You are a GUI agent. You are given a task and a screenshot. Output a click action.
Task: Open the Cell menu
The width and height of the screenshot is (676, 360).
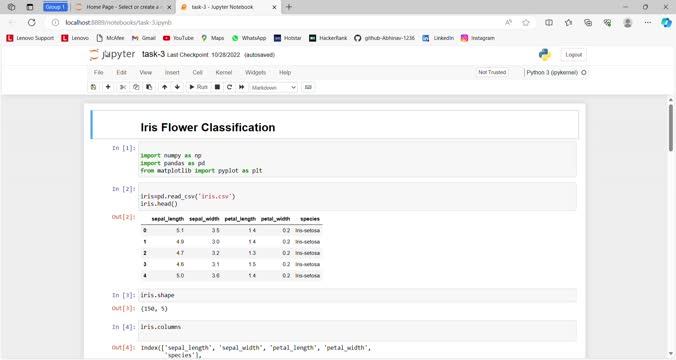(197, 72)
